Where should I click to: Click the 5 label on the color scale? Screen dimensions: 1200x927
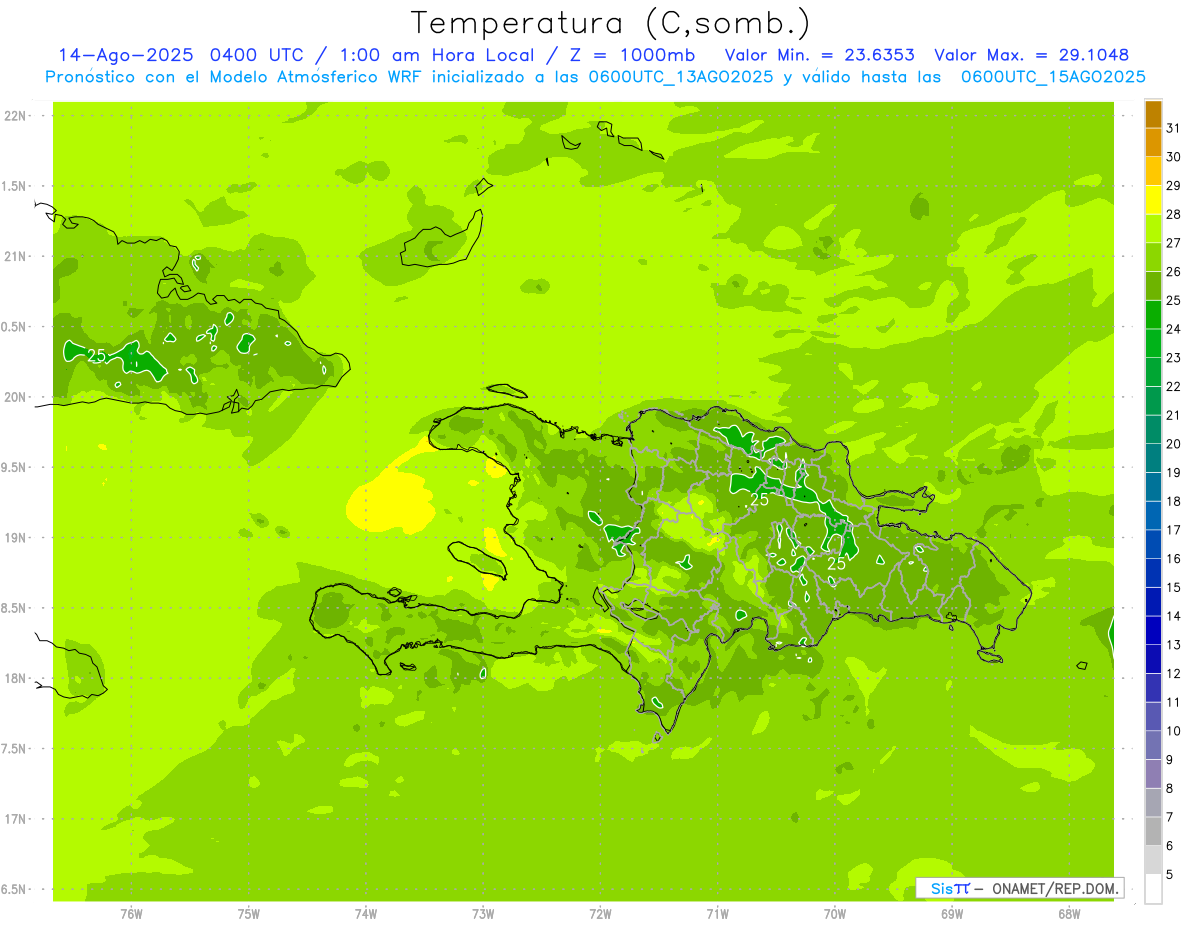[x=1169, y=874]
